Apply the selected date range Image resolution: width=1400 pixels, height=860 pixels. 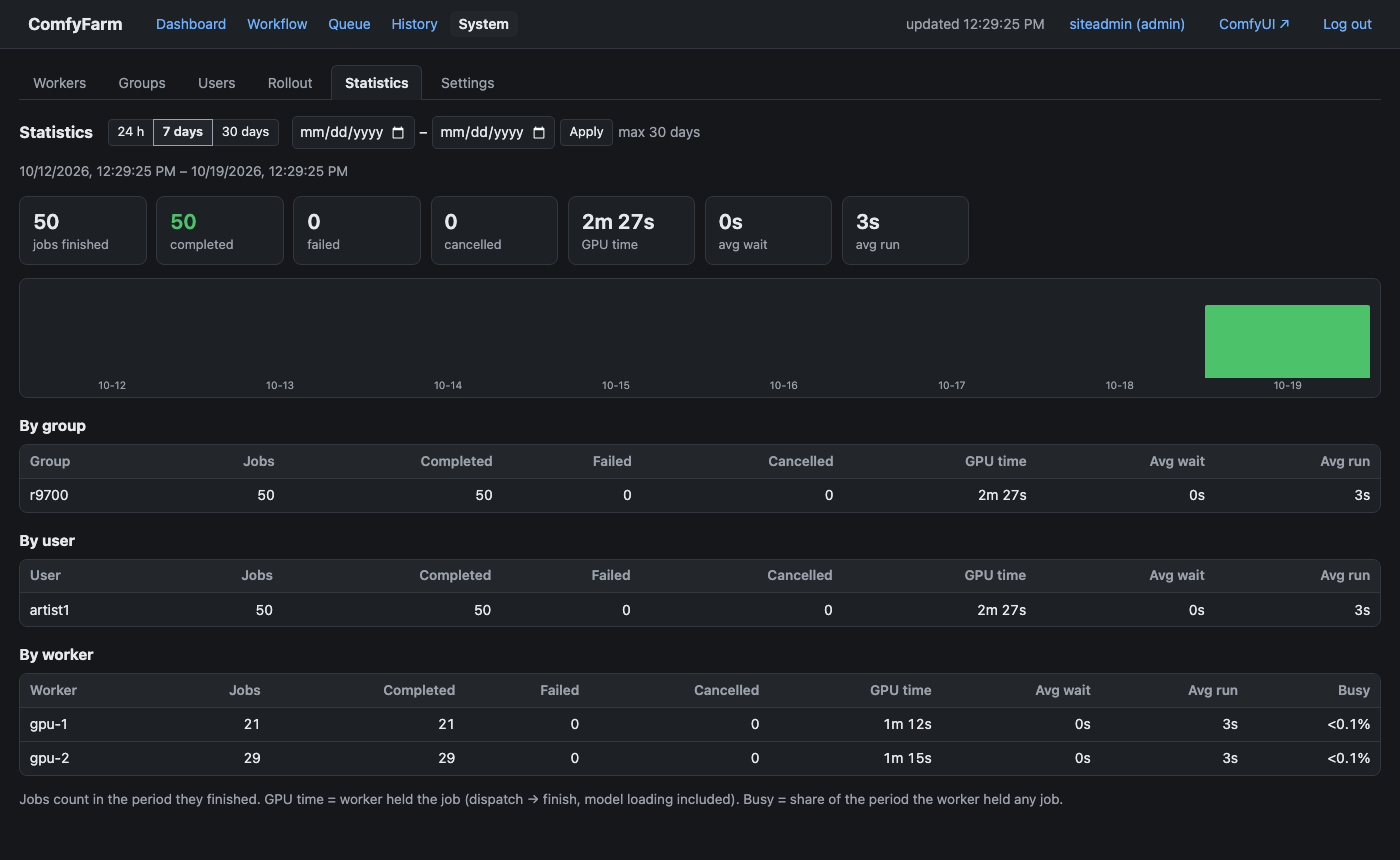586,132
